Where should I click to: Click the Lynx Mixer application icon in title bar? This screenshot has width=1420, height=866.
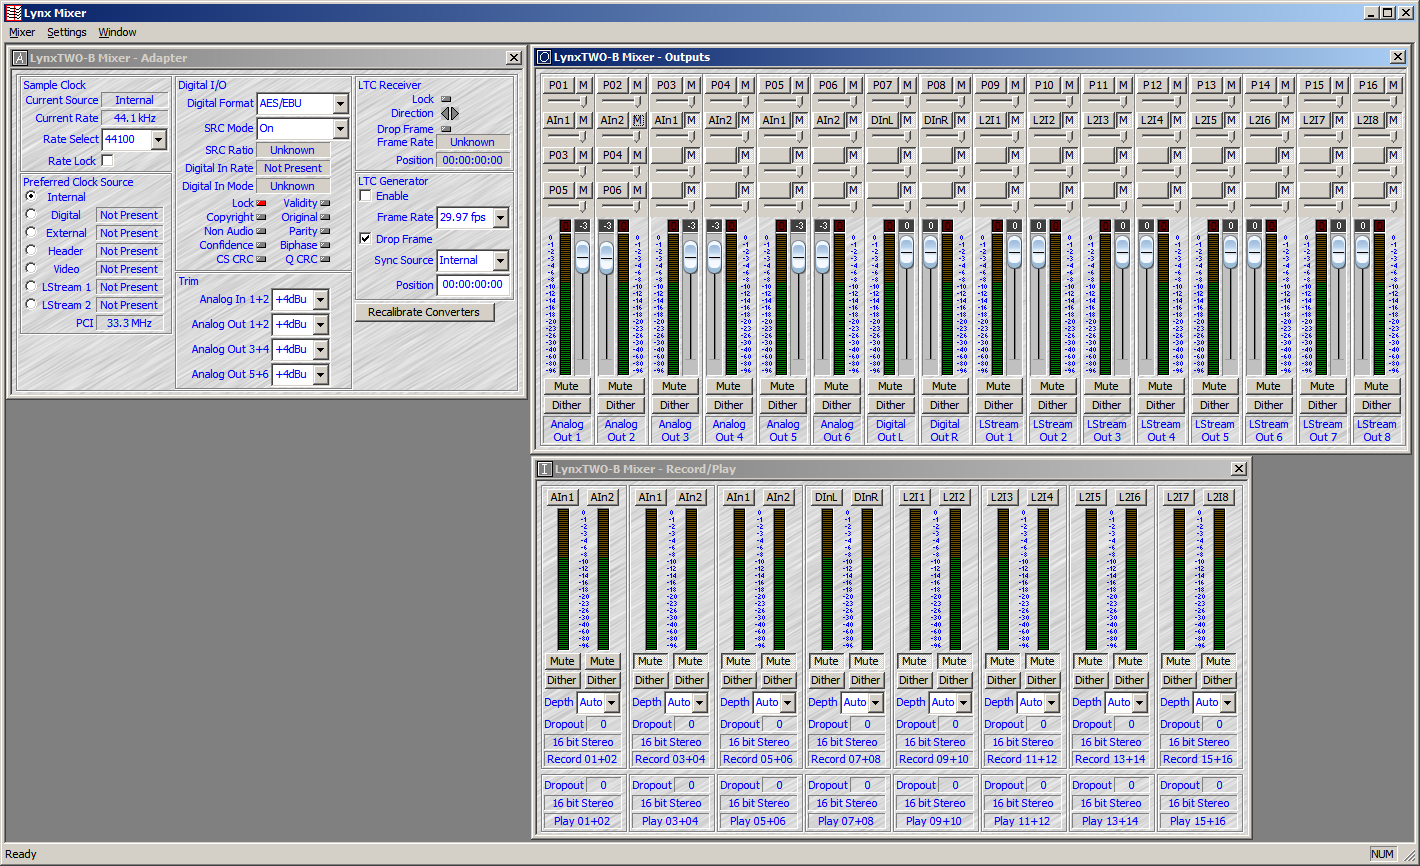tap(12, 13)
